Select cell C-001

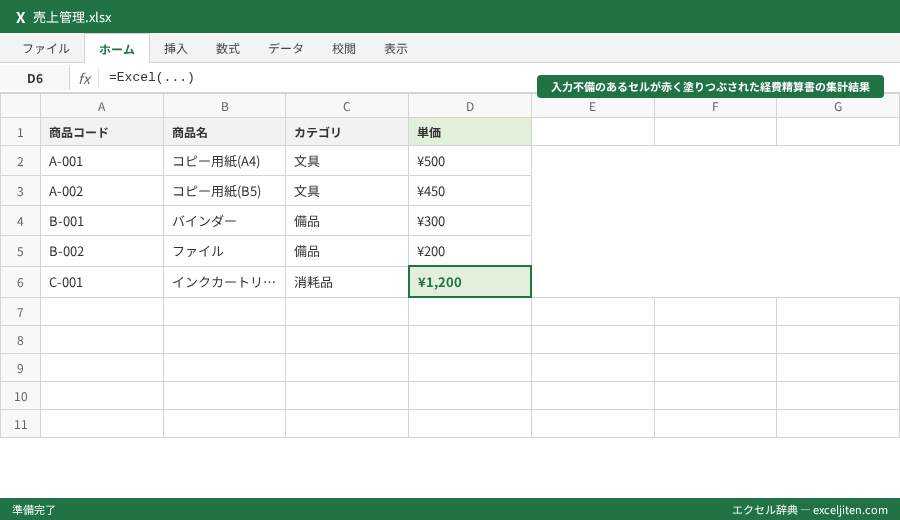point(102,282)
